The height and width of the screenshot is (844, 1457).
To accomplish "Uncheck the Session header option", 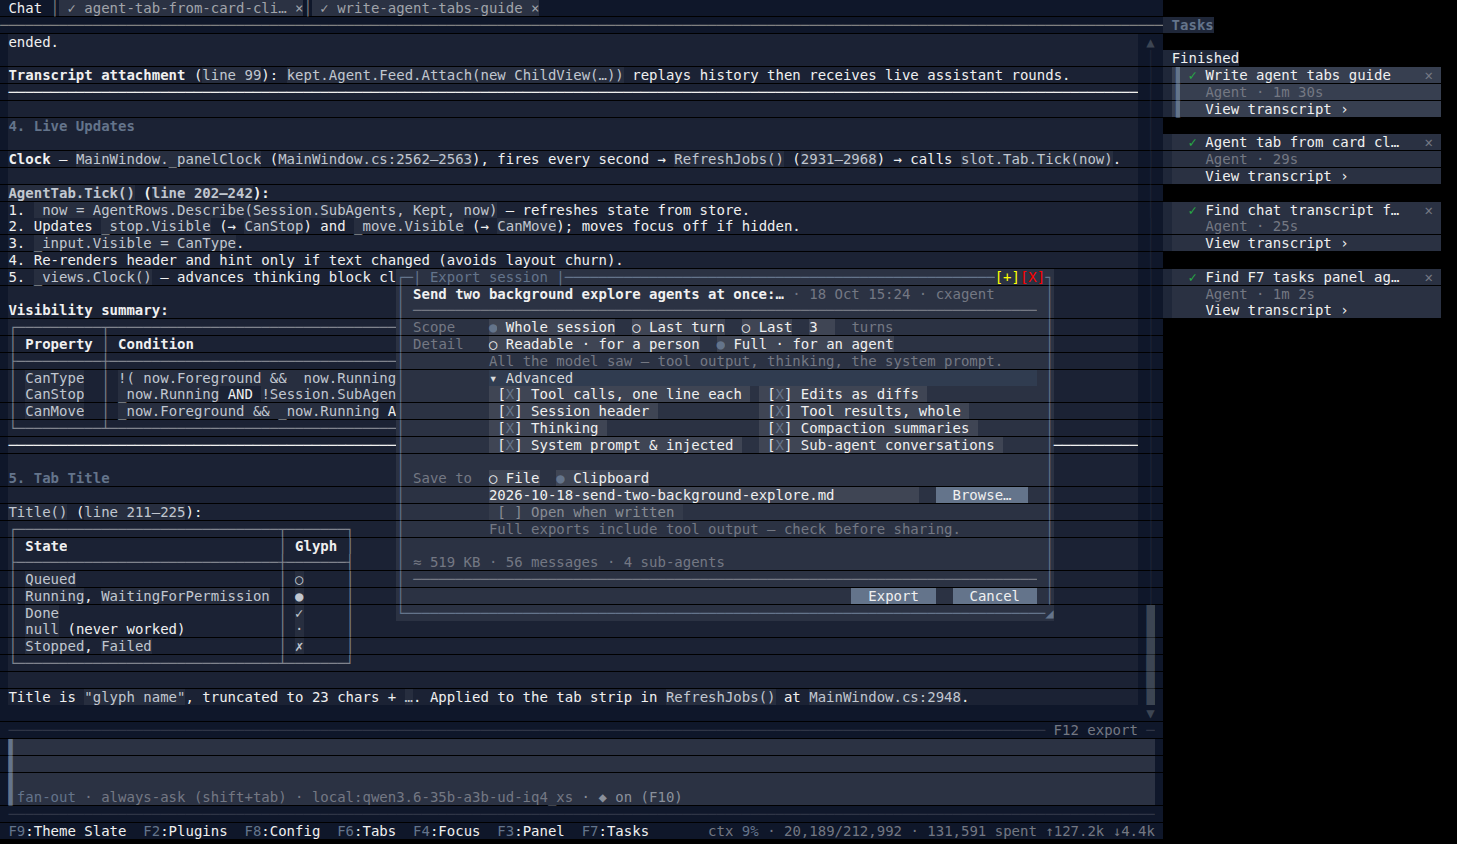I will [574, 411].
